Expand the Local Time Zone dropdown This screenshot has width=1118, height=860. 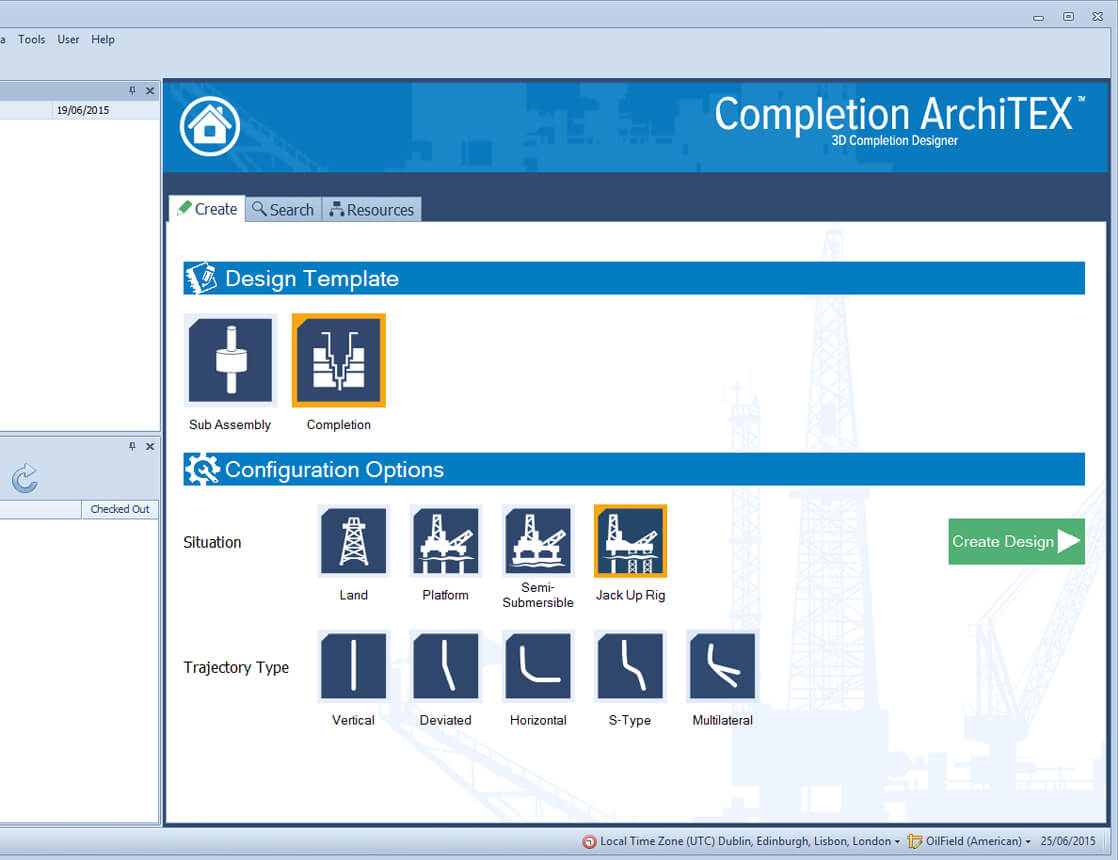(746, 841)
